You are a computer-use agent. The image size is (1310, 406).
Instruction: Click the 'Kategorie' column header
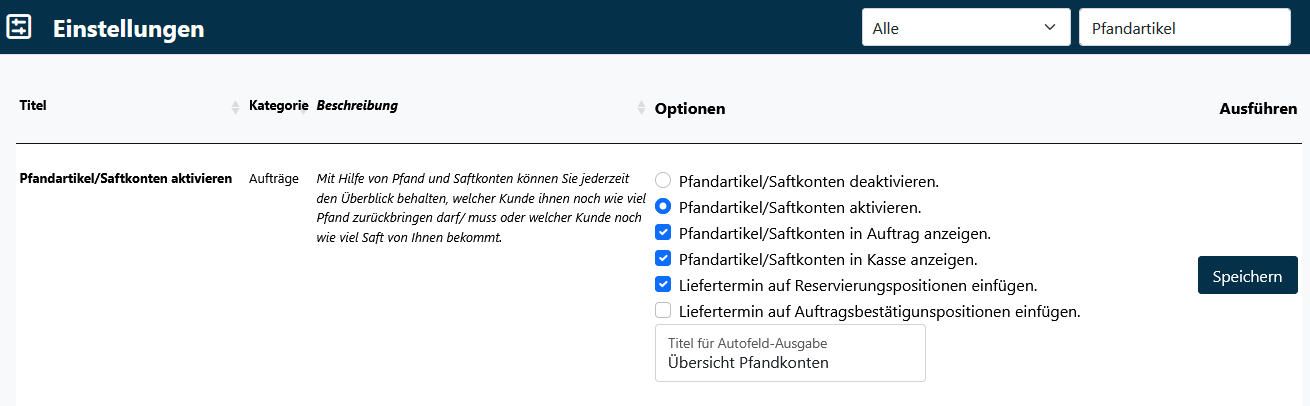[x=277, y=105]
